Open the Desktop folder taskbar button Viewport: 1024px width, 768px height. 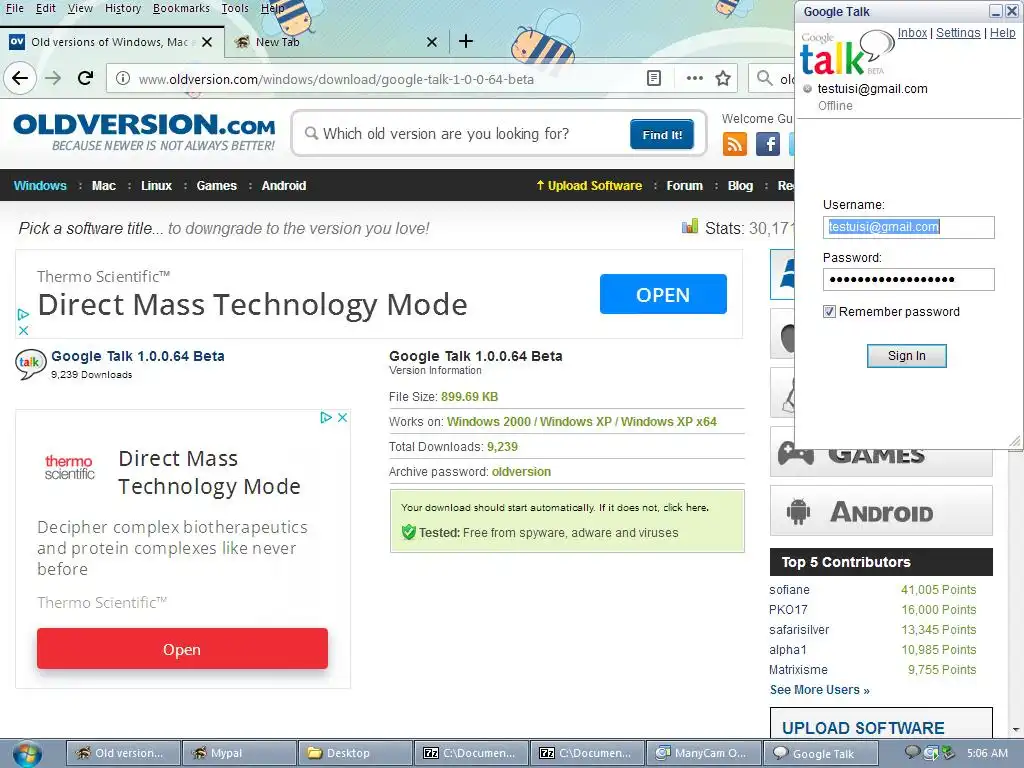point(355,753)
